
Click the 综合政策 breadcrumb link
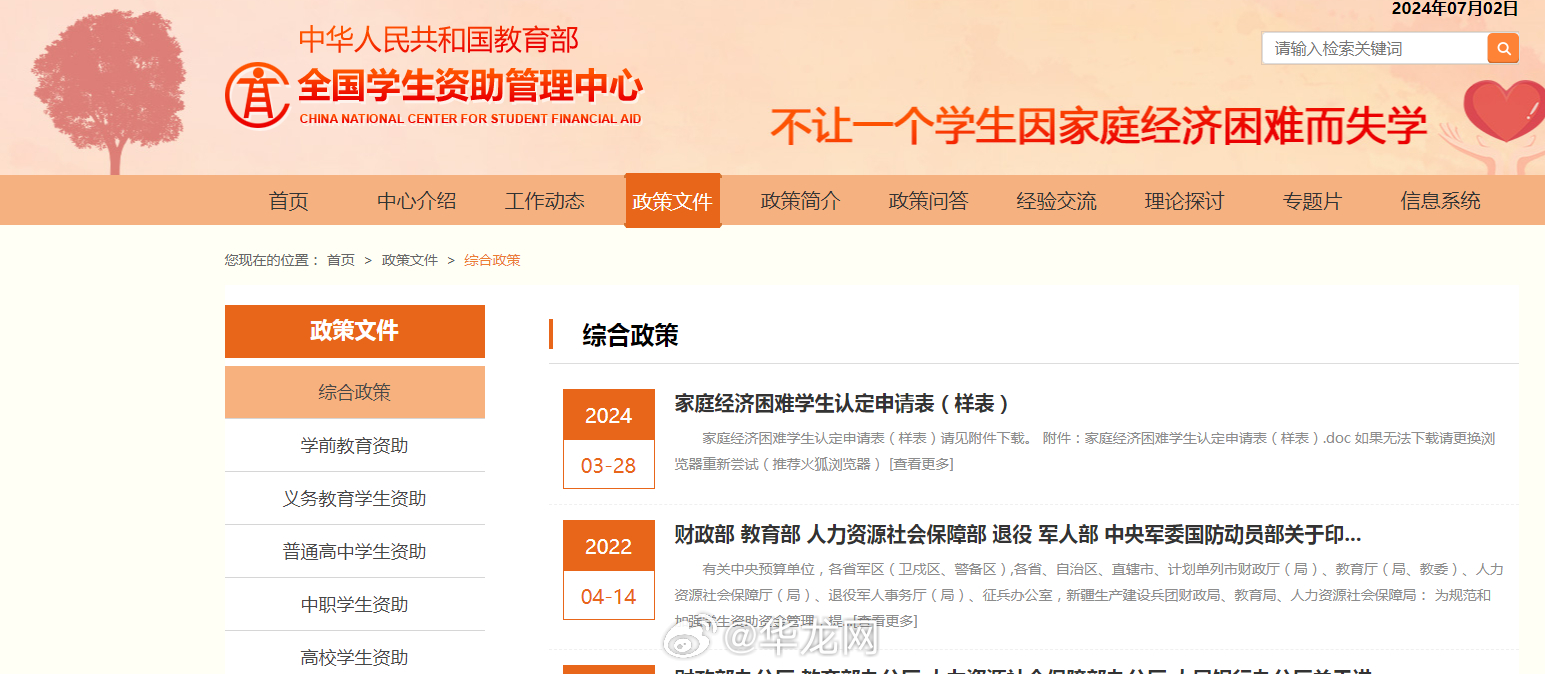(x=492, y=260)
